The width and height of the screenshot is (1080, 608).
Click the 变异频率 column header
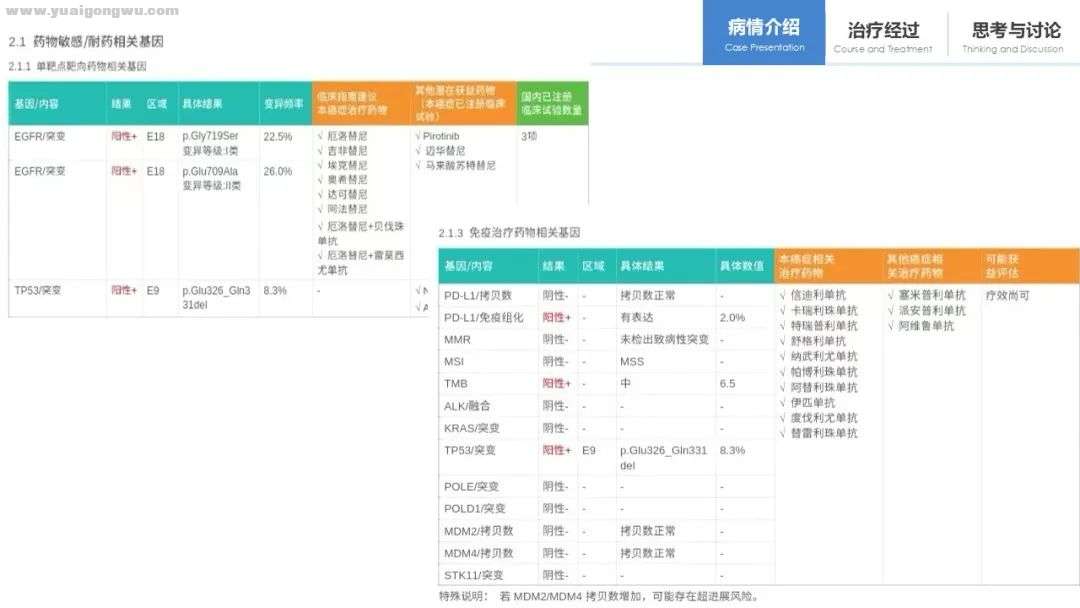[x=284, y=104]
